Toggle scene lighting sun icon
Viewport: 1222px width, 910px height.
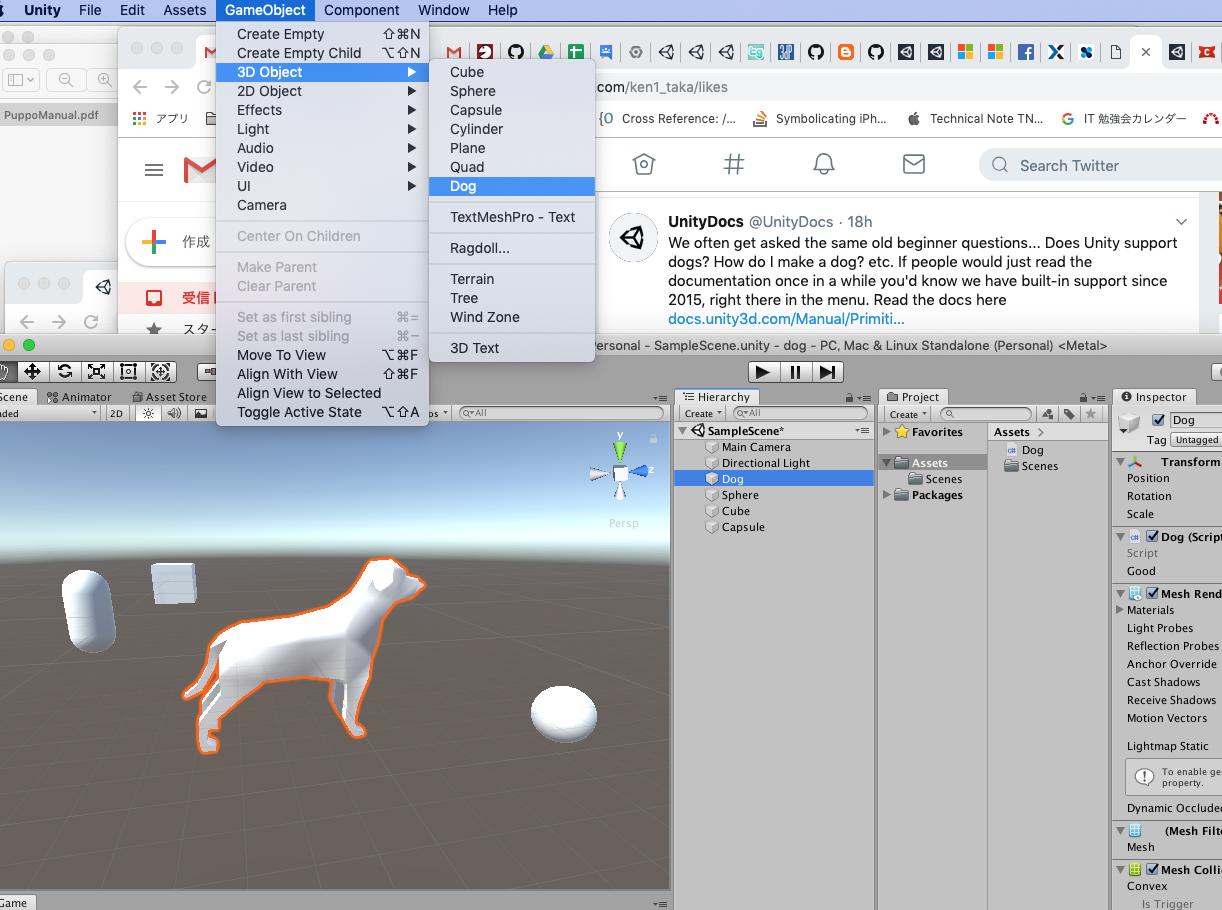[149, 413]
